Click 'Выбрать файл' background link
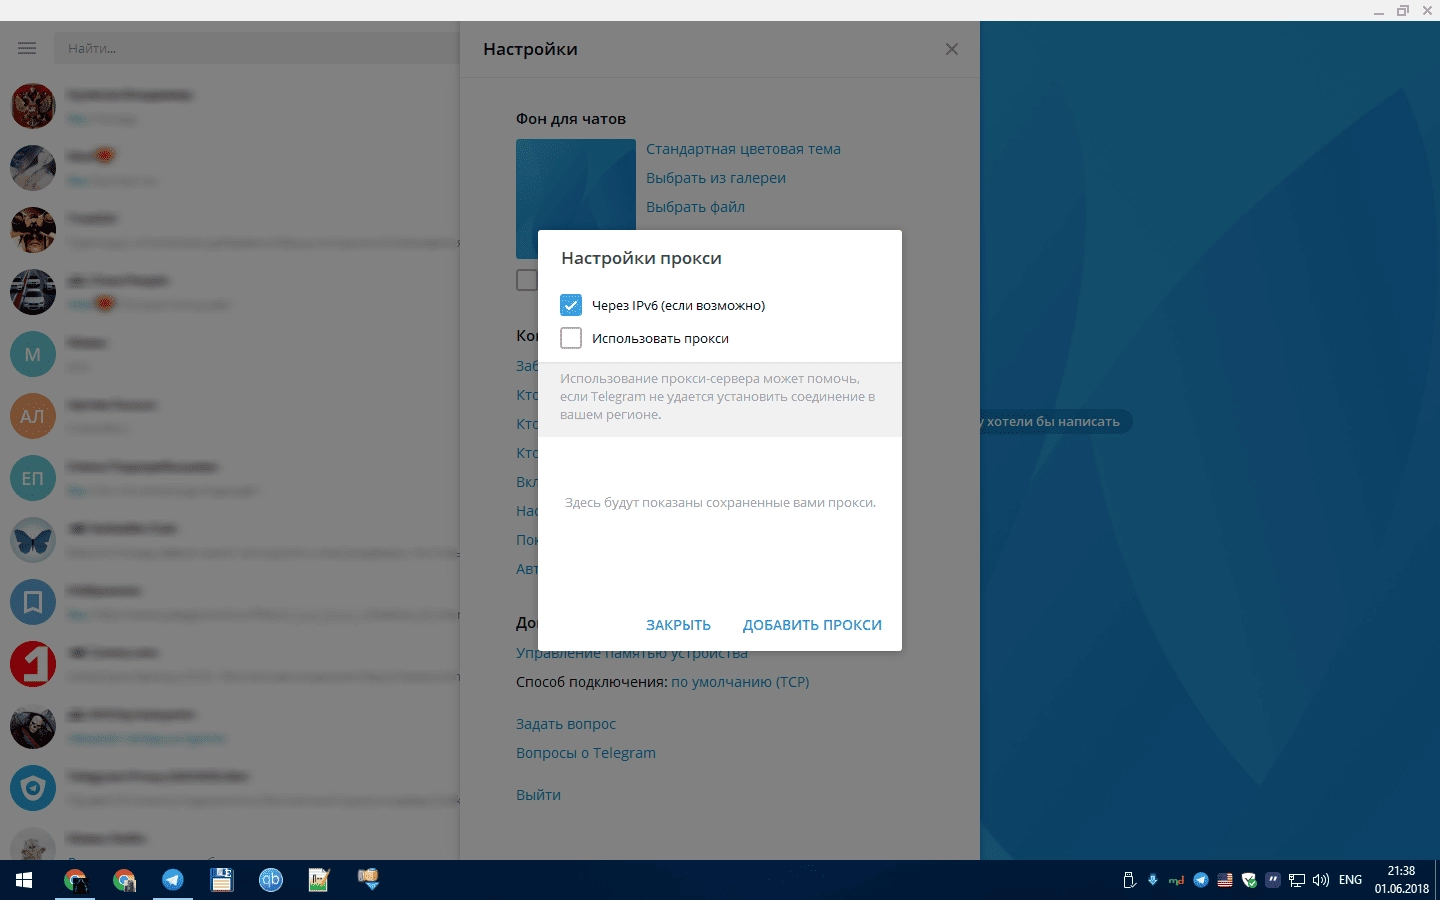 tap(695, 207)
